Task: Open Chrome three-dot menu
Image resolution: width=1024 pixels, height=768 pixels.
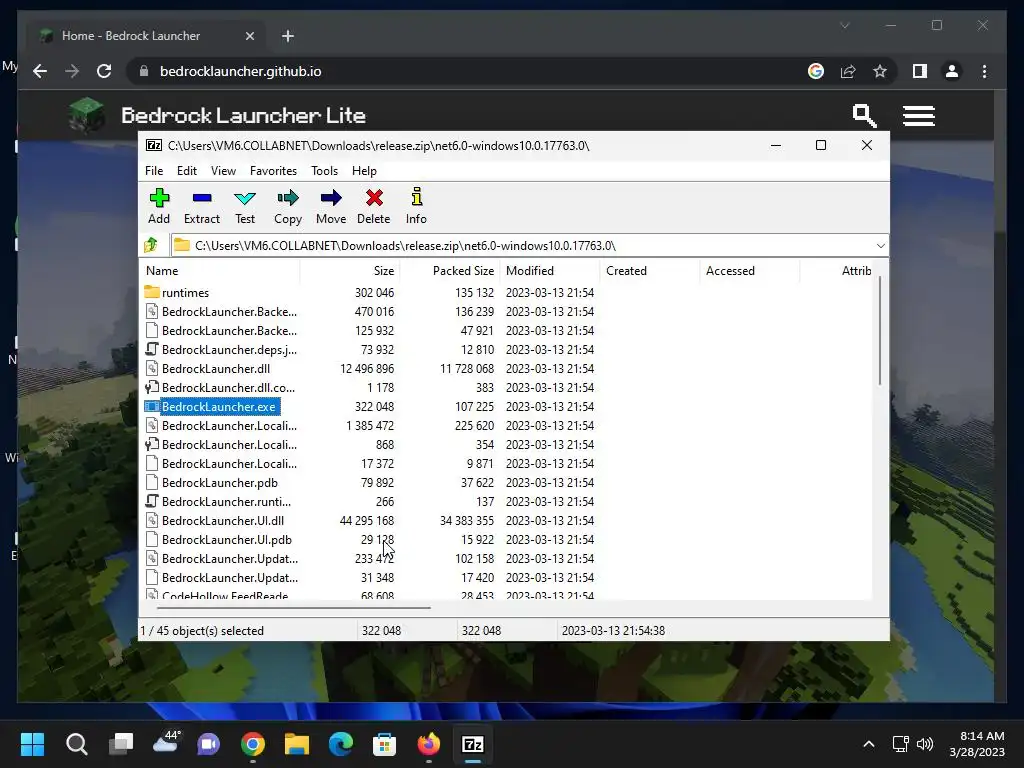Action: click(984, 71)
